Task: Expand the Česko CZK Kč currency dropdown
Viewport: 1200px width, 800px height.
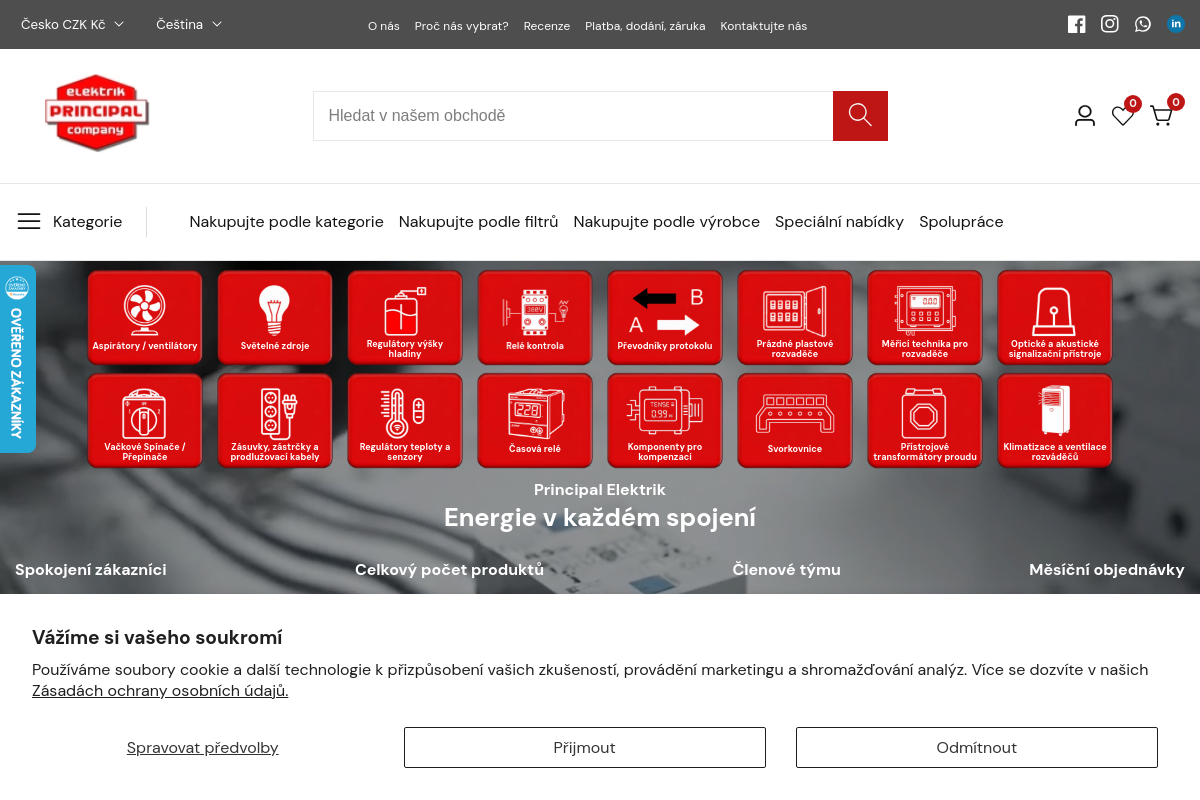Action: 72,25
